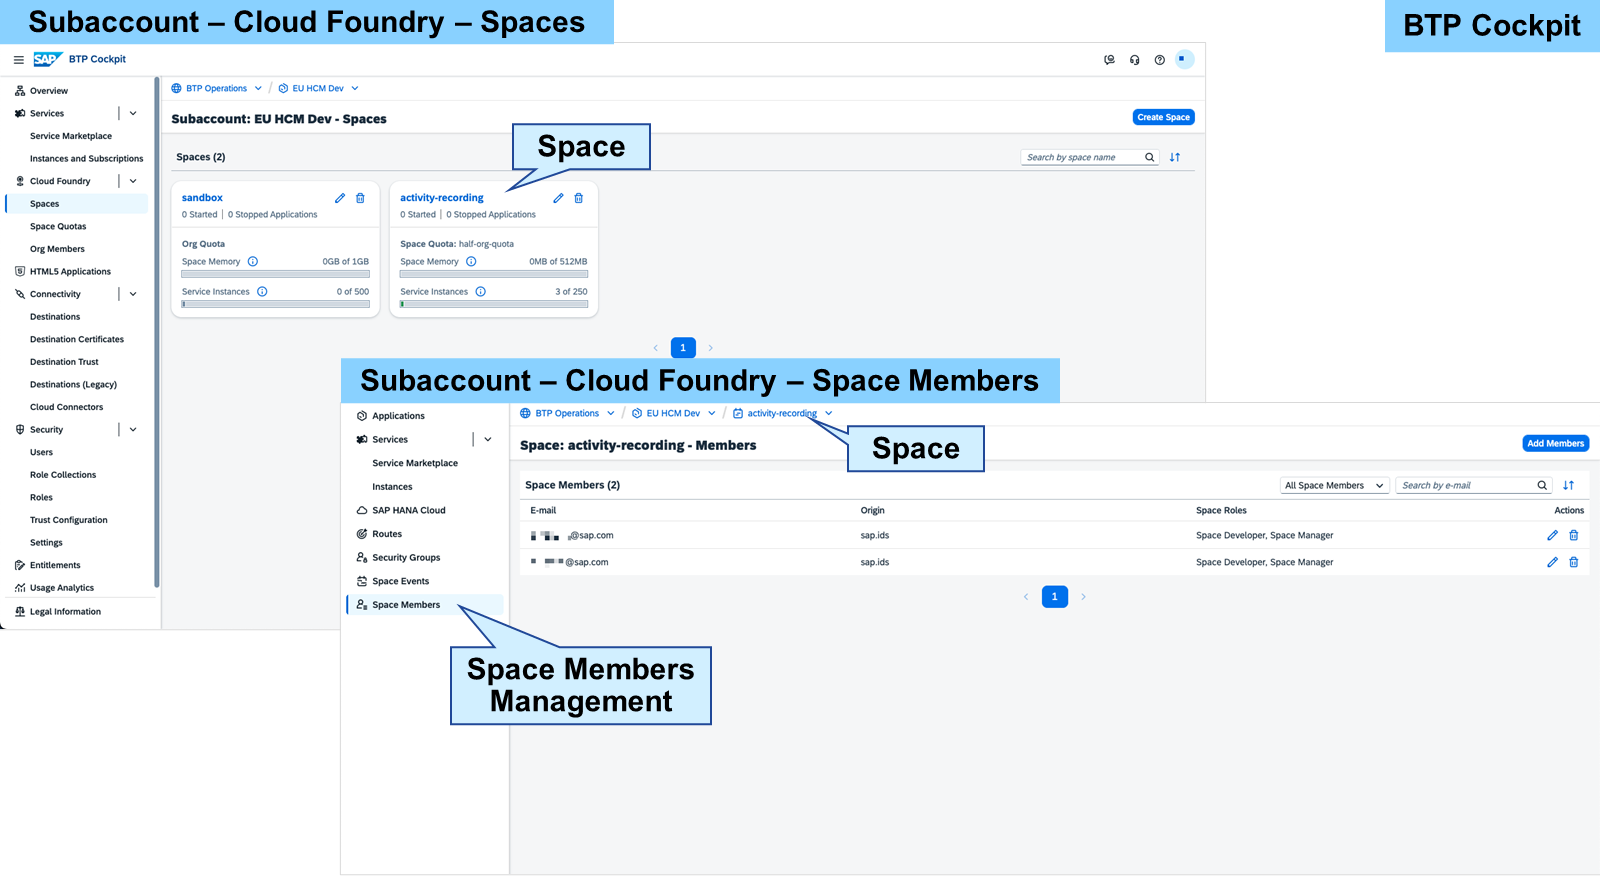
Task: Click the Usage Analytics chart icon
Action: 20,588
